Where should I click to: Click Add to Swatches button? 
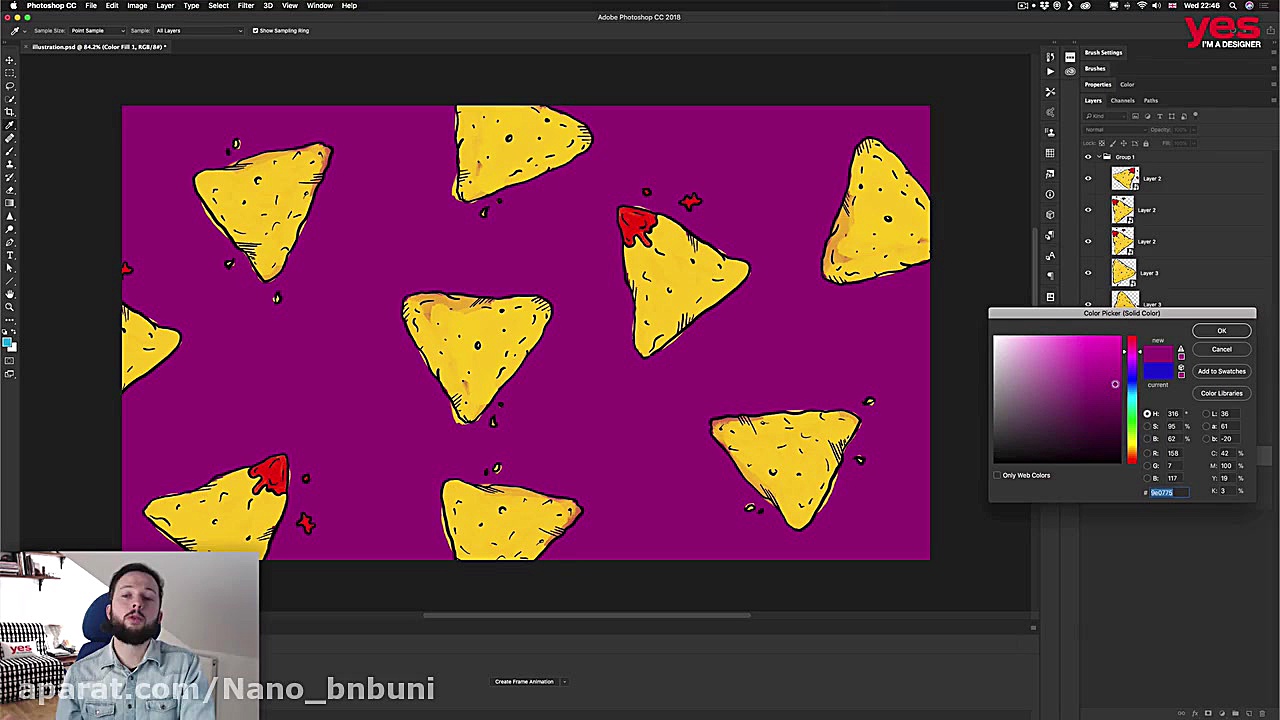(1221, 371)
